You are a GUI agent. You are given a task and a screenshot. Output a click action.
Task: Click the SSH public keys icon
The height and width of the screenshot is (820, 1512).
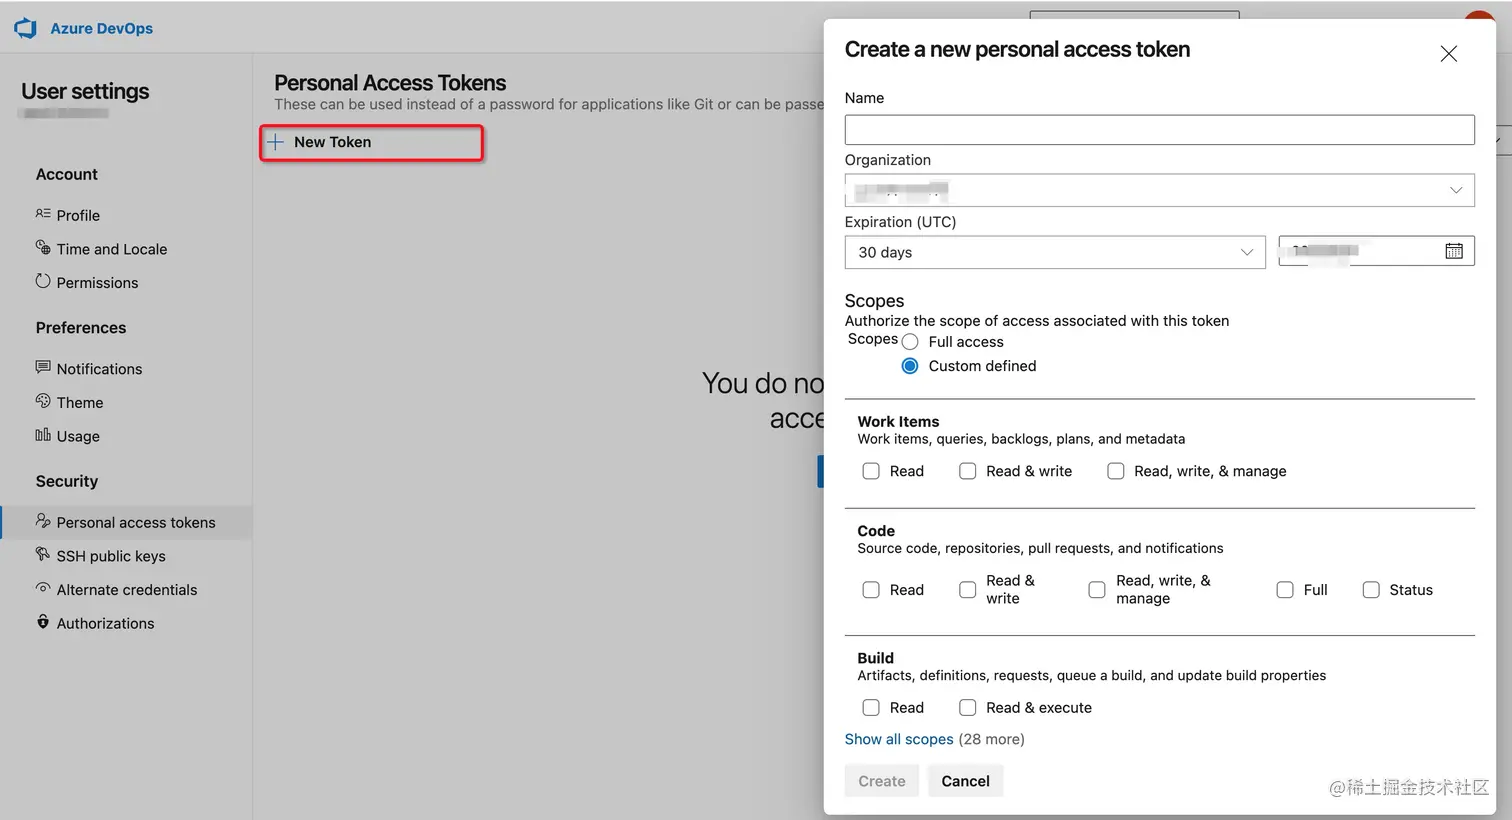point(43,554)
